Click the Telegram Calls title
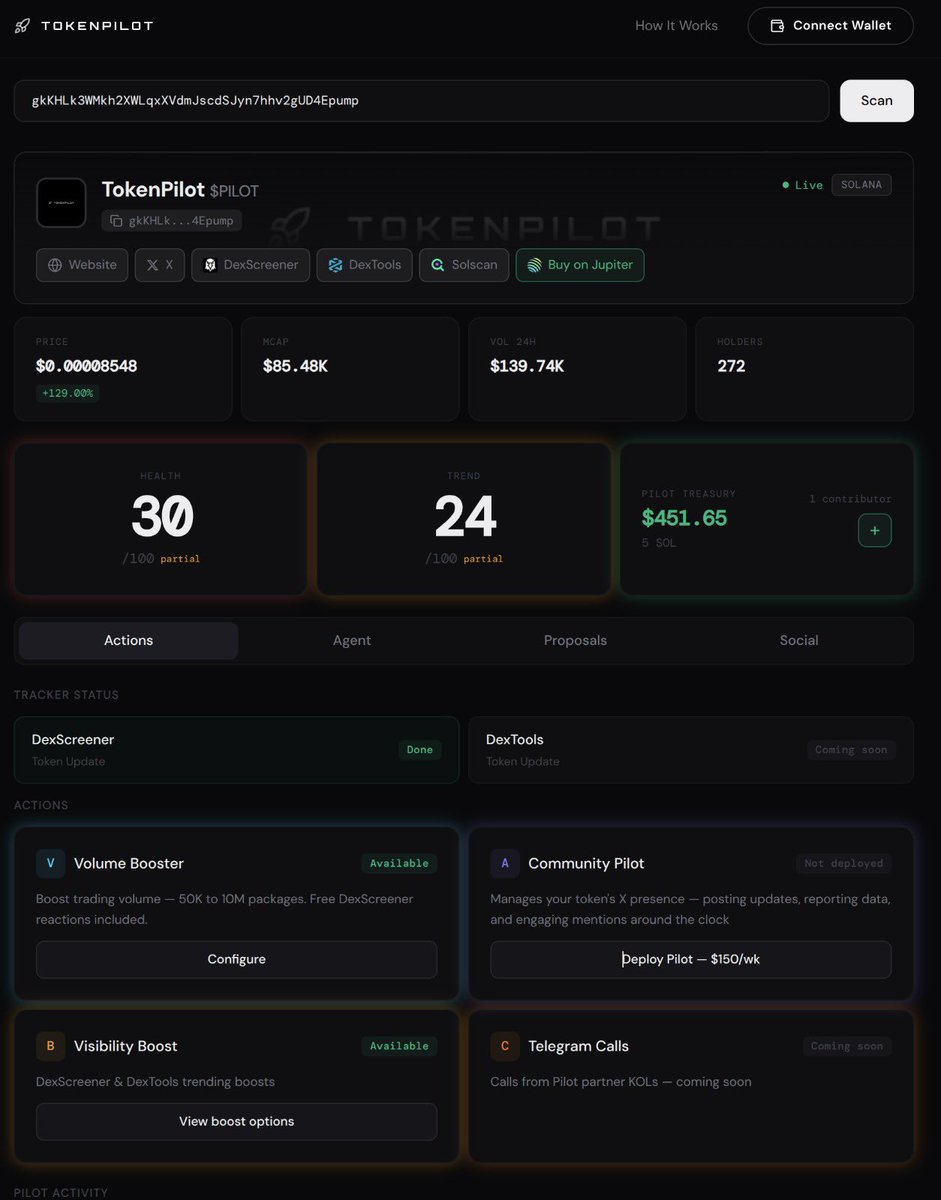This screenshot has width=941, height=1200. coord(578,1046)
